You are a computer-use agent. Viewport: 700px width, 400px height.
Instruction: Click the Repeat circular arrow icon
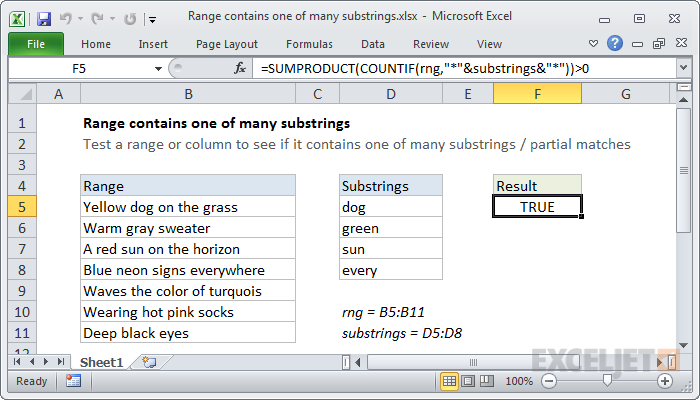[130, 19]
